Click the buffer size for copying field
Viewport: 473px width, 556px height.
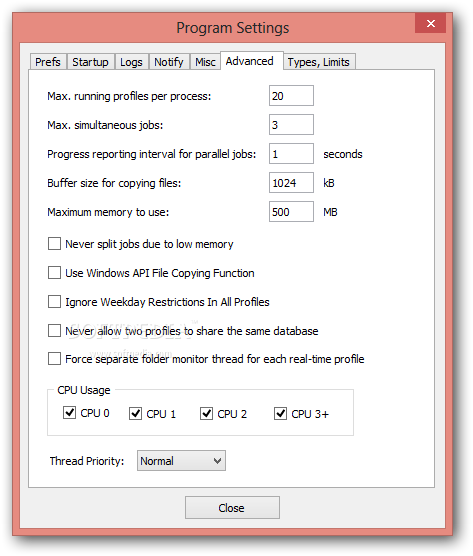click(291, 183)
